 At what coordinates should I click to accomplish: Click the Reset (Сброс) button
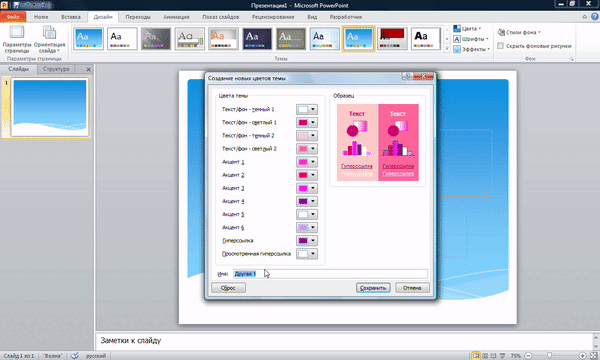[228, 288]
